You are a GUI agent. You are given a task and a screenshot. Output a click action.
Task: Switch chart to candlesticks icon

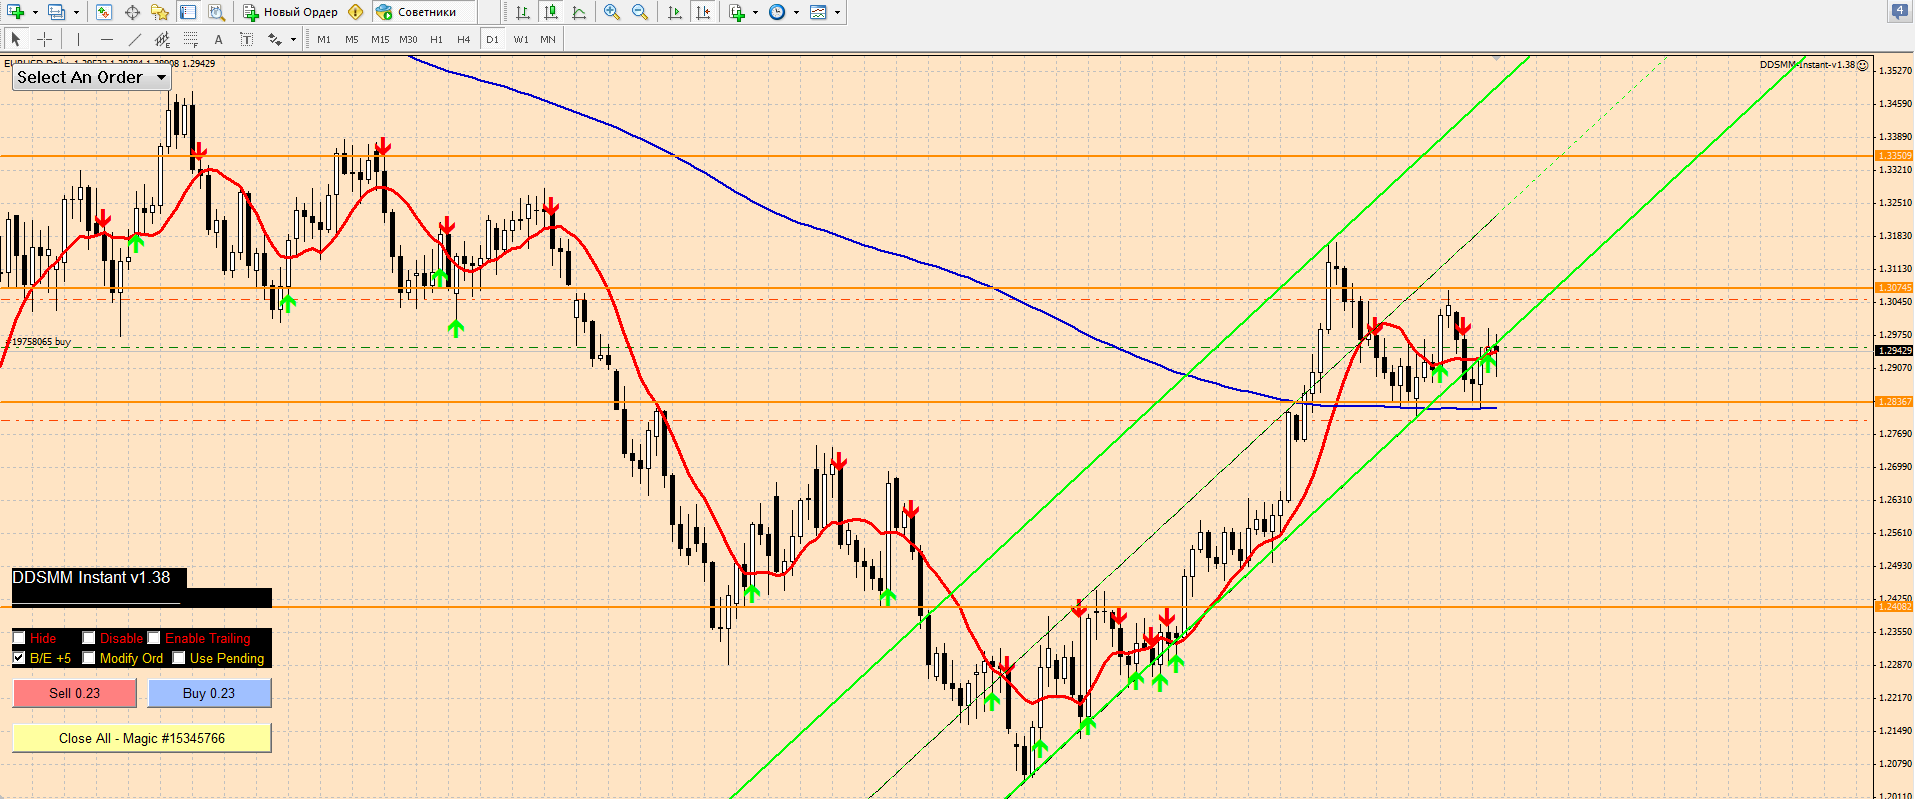tap(551, 12)
